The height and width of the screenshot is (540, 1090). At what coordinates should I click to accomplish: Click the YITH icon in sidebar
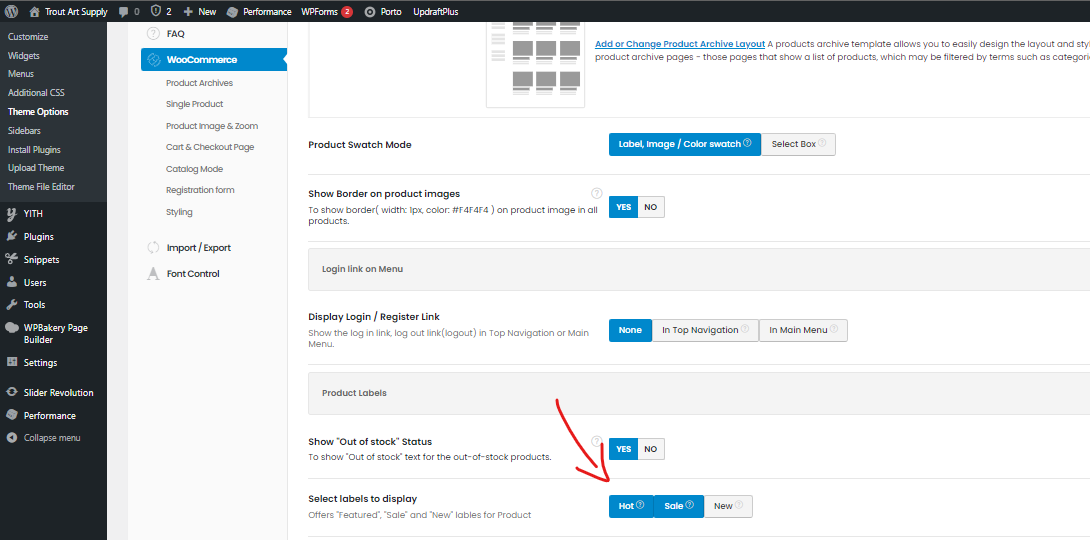click(x=11, y=213)
